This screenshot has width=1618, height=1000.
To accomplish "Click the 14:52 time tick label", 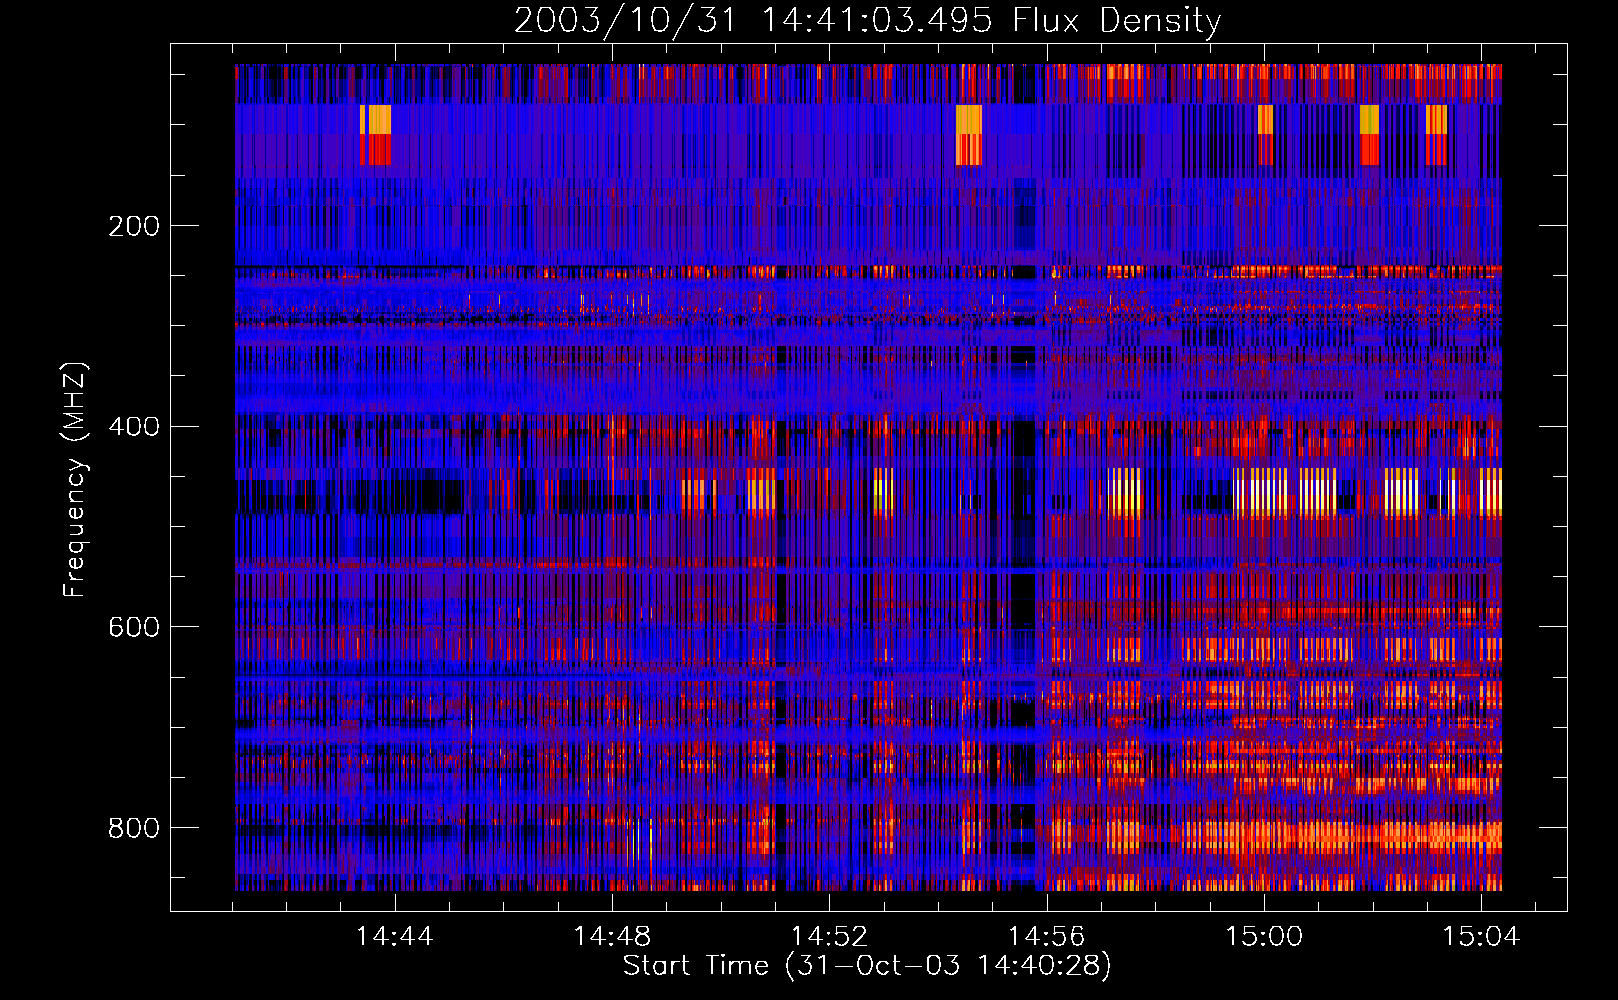I will (x=829, y=936).
